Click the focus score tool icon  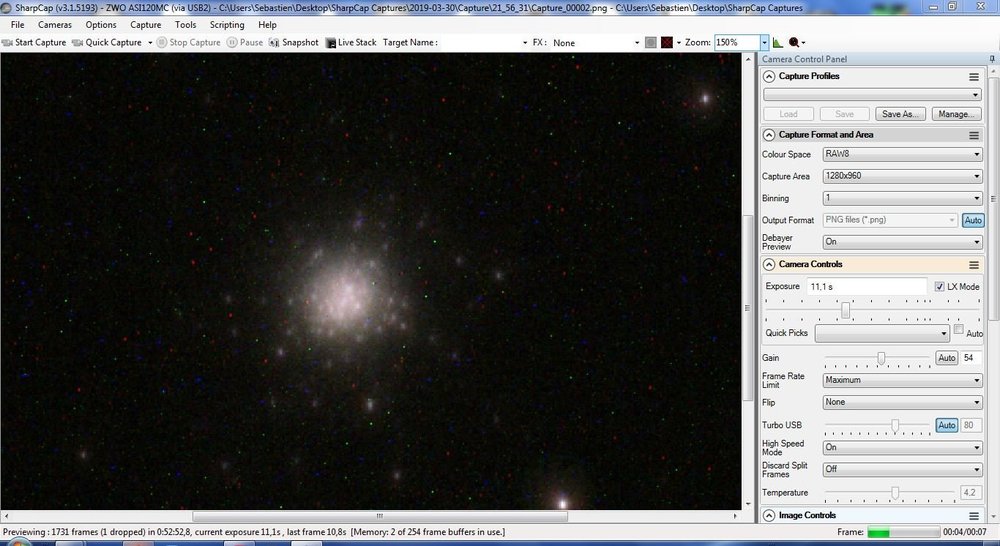coord(794,43)
